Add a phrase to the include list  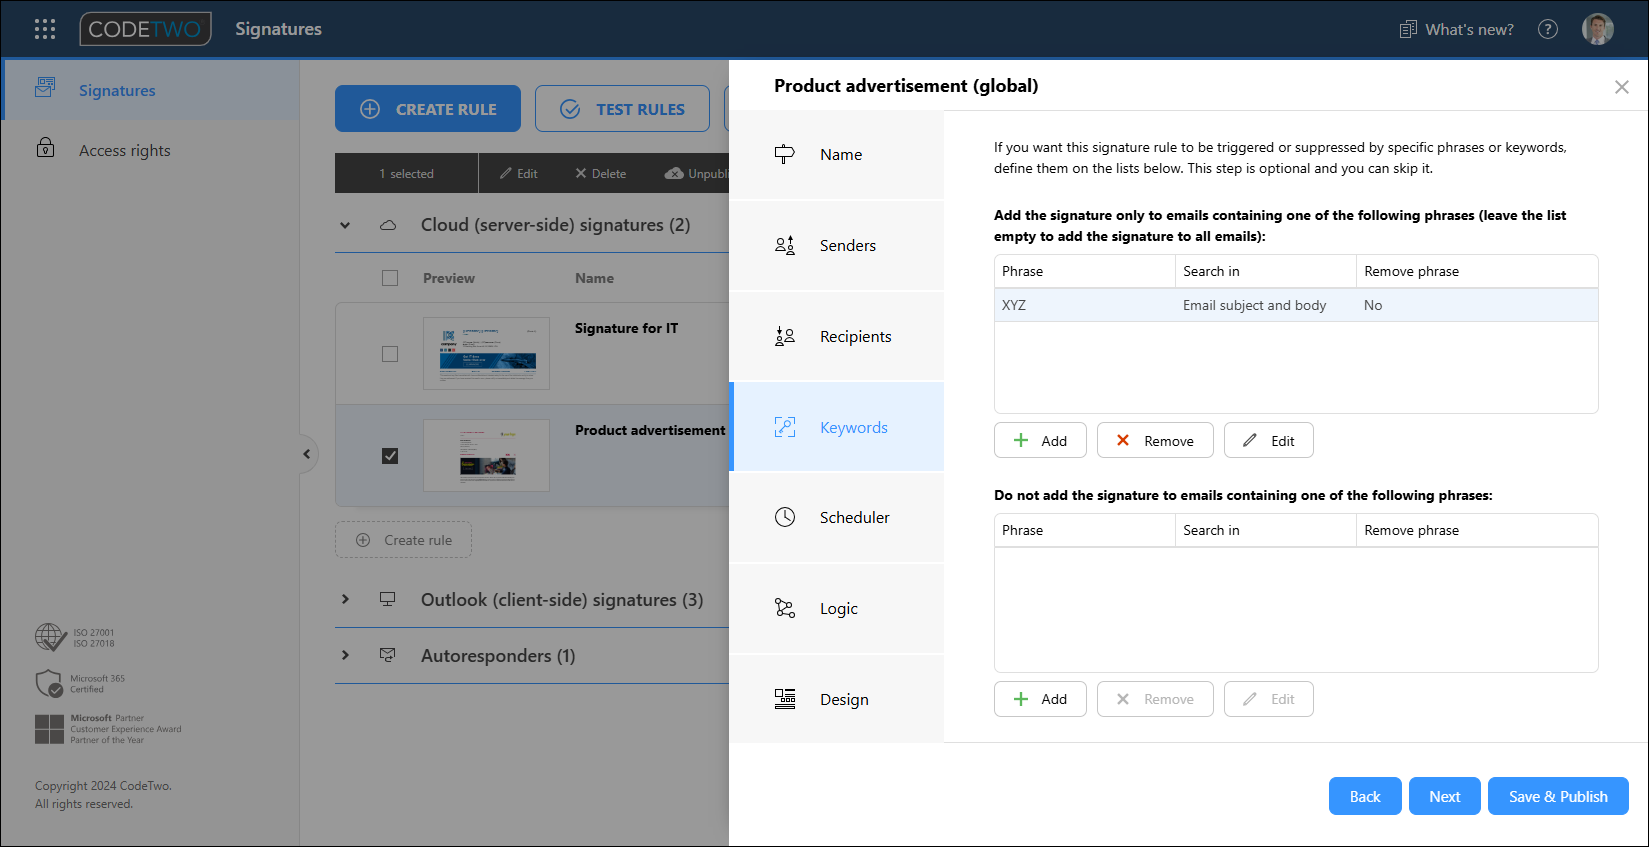1040,440
